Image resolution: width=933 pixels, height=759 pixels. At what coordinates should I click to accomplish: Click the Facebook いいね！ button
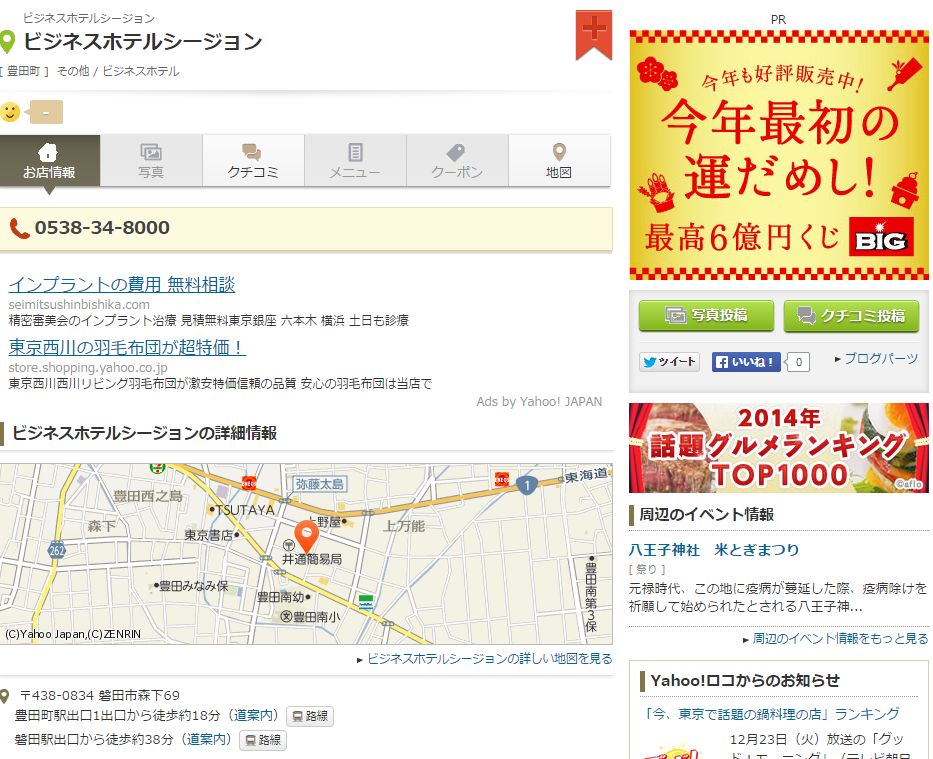746,362
